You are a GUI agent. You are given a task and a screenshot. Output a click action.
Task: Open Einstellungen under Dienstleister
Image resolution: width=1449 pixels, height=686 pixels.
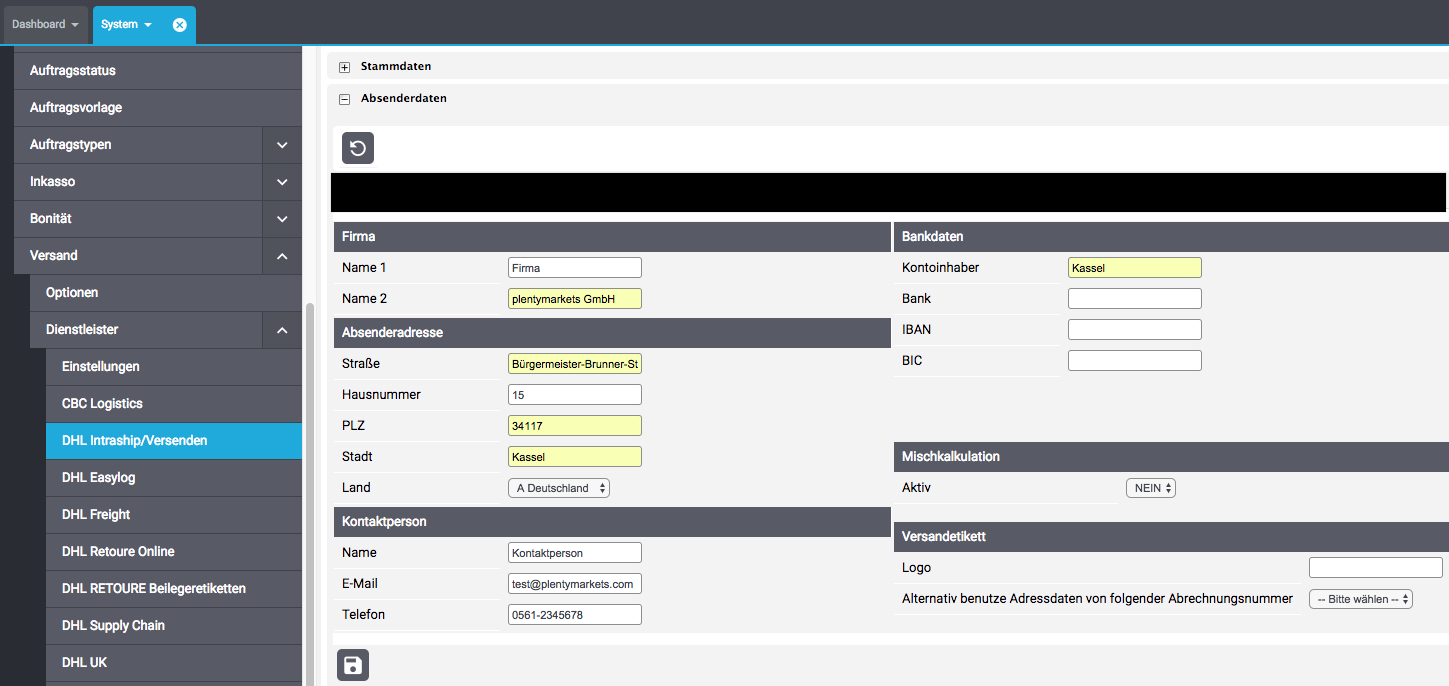174,367
